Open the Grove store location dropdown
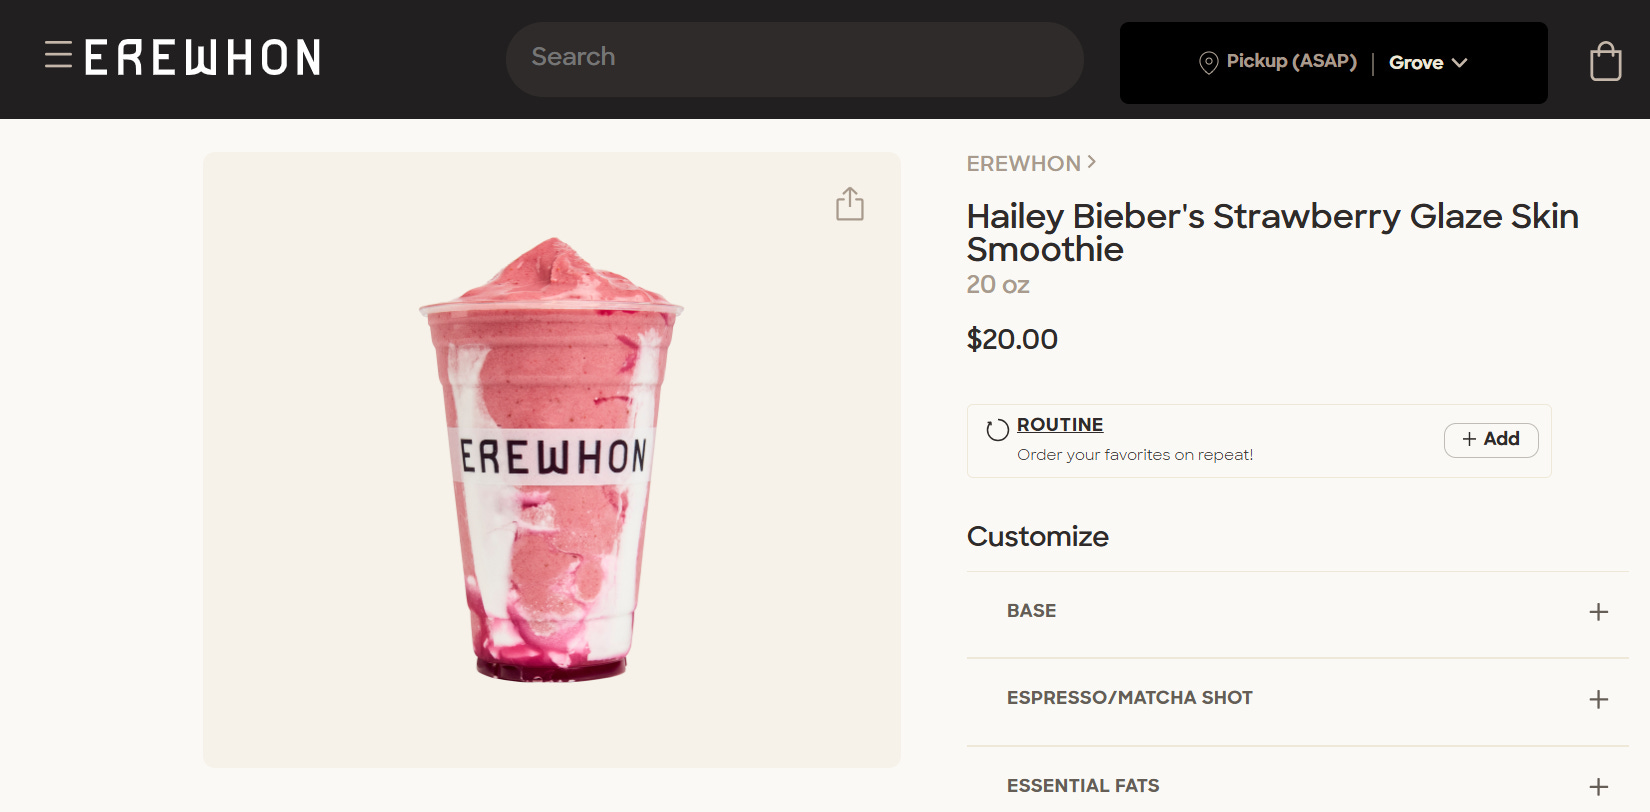Viewport: 1650px width, 812px height. [x=1428, y=63]
